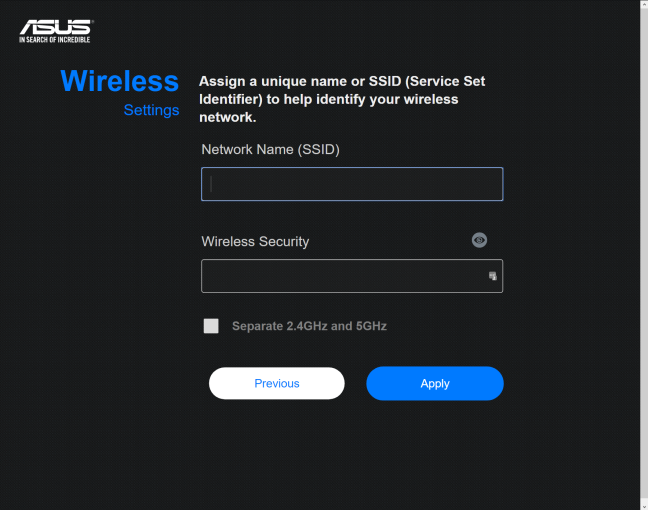Click the SSID description paragraph
648x510 pixels.
click(342, 99)
